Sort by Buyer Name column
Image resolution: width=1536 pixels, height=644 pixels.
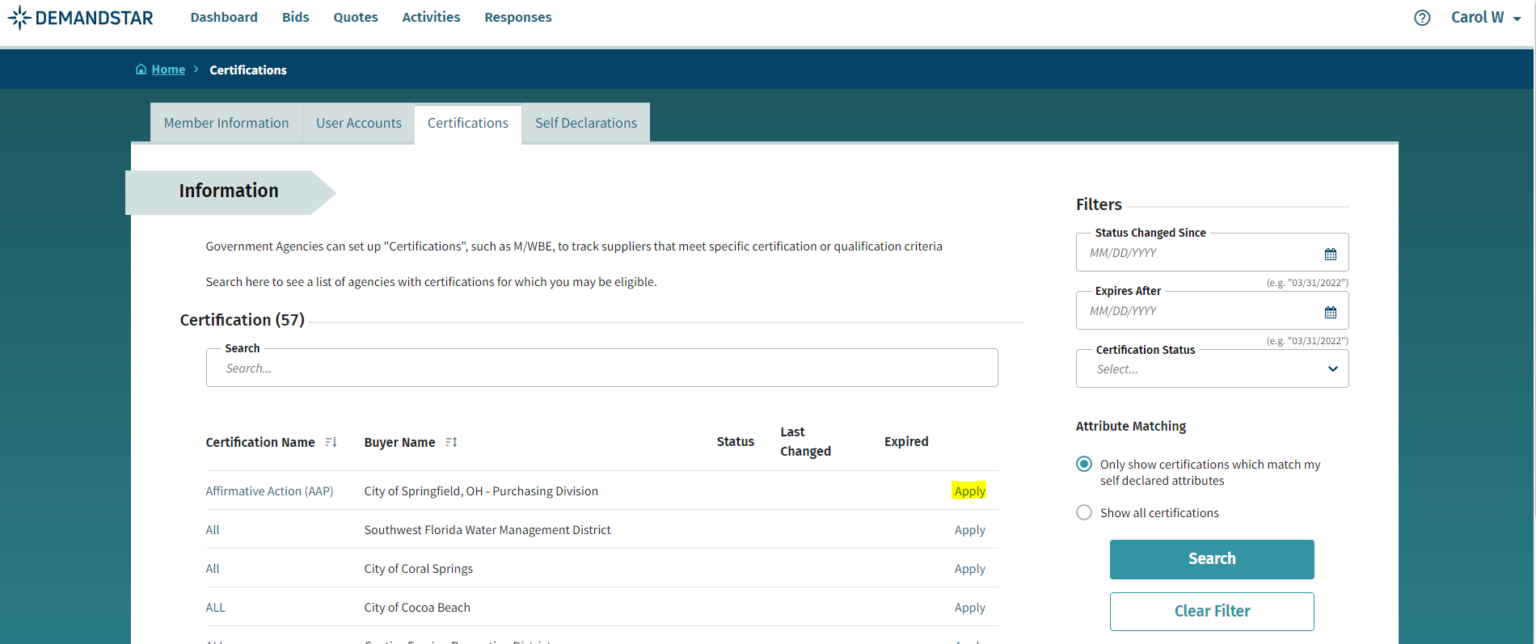coord(450,441)
